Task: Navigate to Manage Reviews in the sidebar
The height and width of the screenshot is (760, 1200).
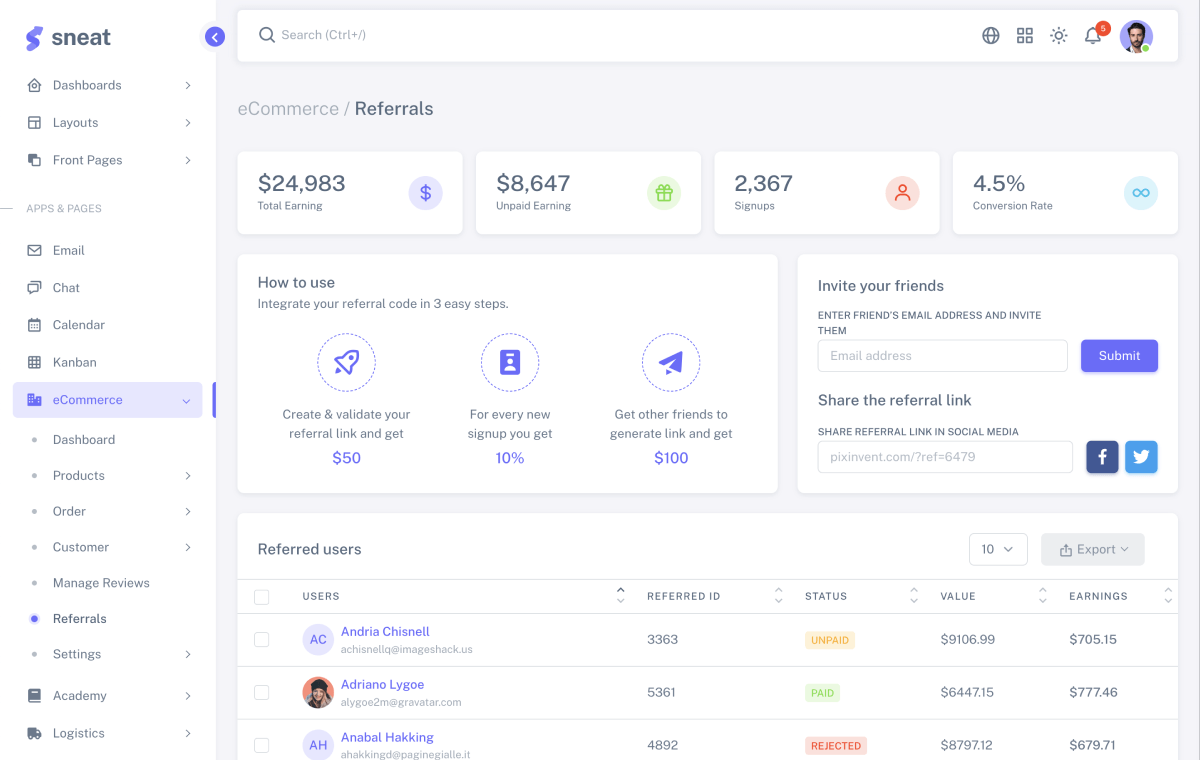Action: pos(100,582)
